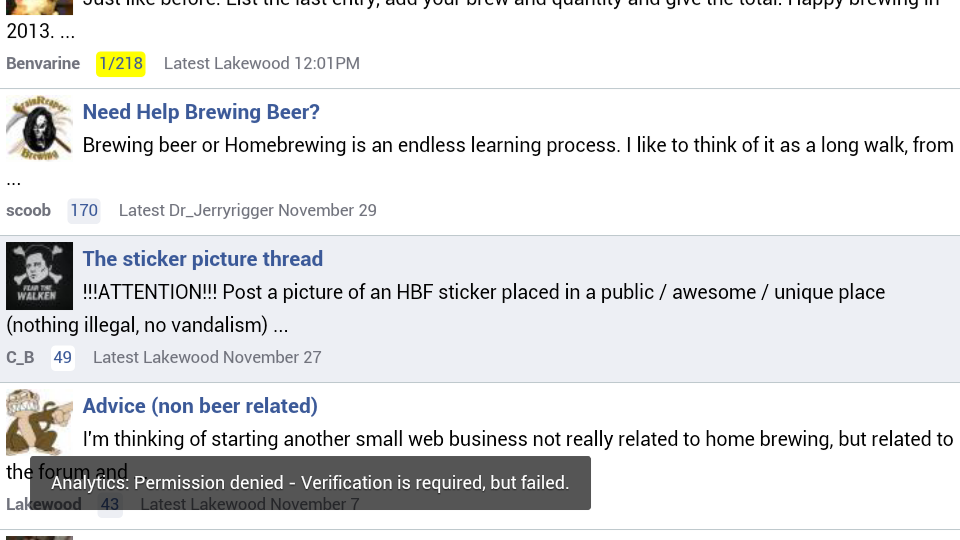Image resolution: width=960 pixels, height=540 pixels.
Task: Open 'Advice (non beer related)' thread
Action: coord(200,406)
